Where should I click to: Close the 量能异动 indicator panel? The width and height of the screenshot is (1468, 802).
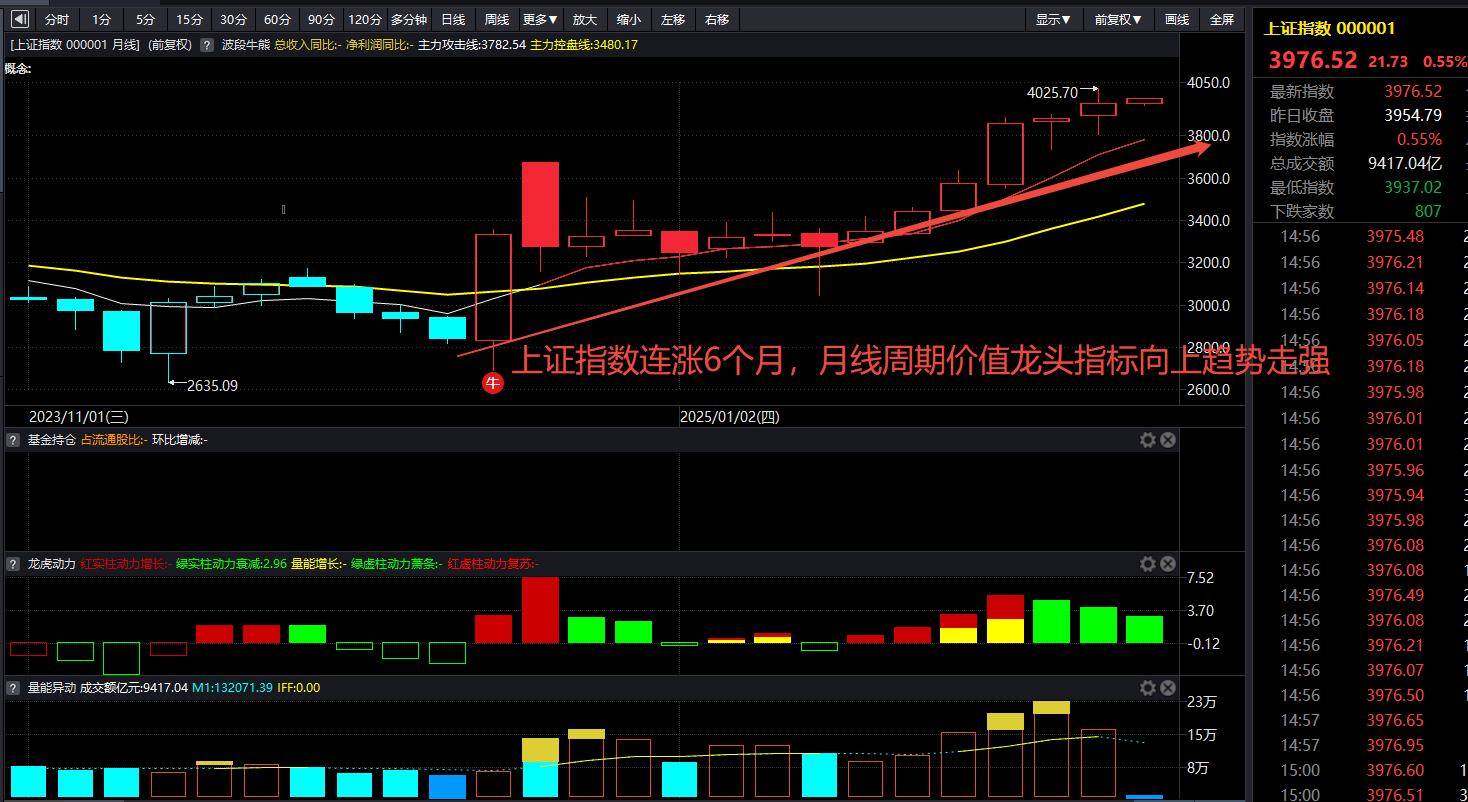click(1167, 688)
